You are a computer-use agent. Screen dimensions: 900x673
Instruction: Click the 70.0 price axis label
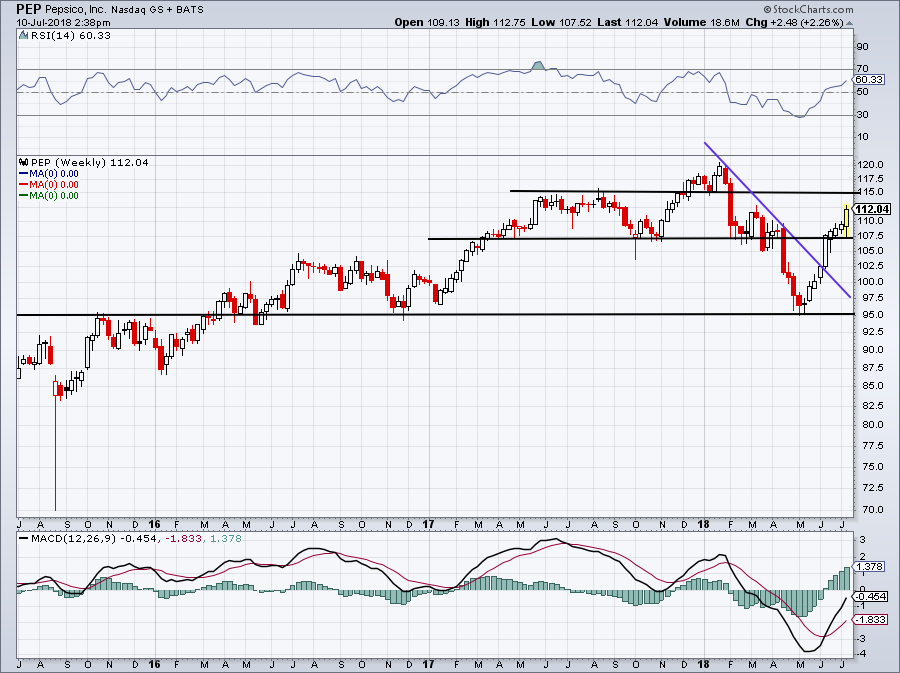click(x=871, y=509)
